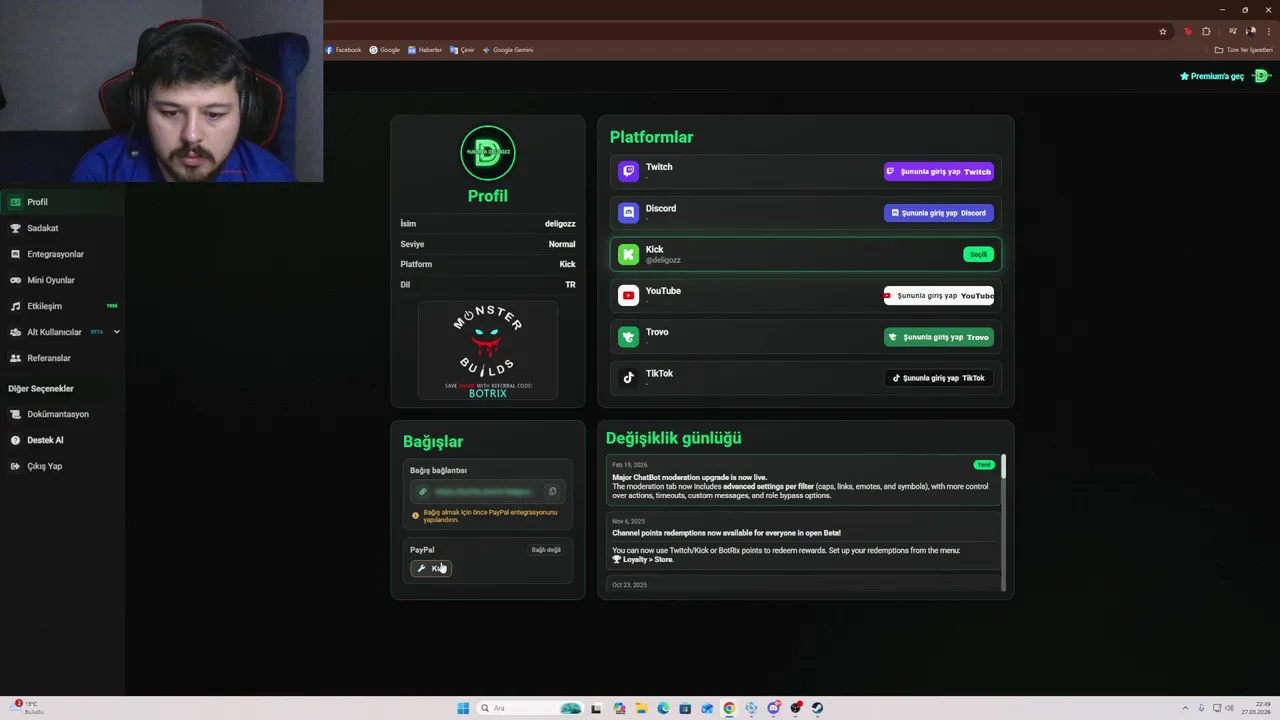The width and height of the screenshot is (1280, 720).
Task: Click the Nov 6, 2025 changelog entry
Action: pyautogui.click(x=805, y=541)
